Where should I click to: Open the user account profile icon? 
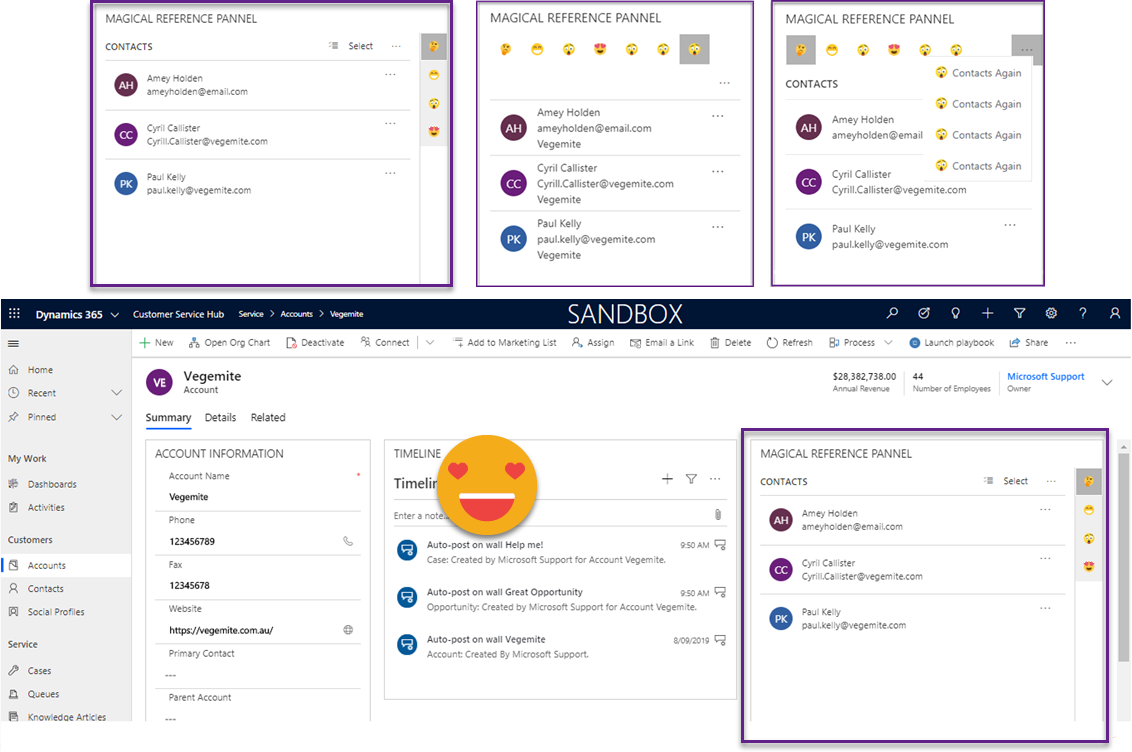1115,313
